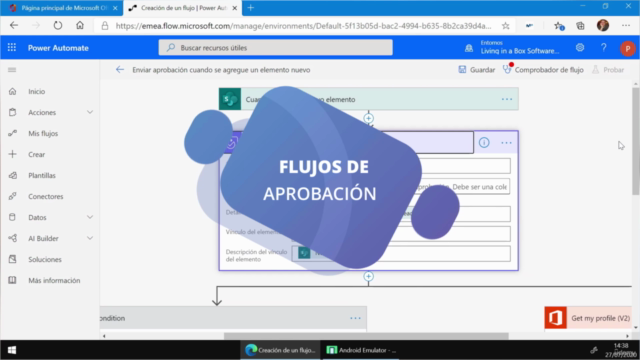Open the browser profile picture

(x=603, y=25)
